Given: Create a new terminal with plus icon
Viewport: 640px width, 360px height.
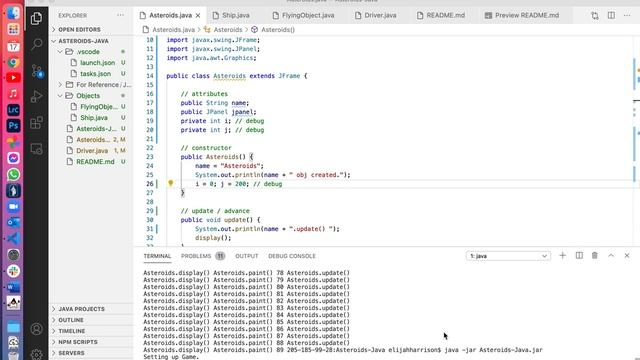Looking at the screenshot, I should click(x=562, y=256).
